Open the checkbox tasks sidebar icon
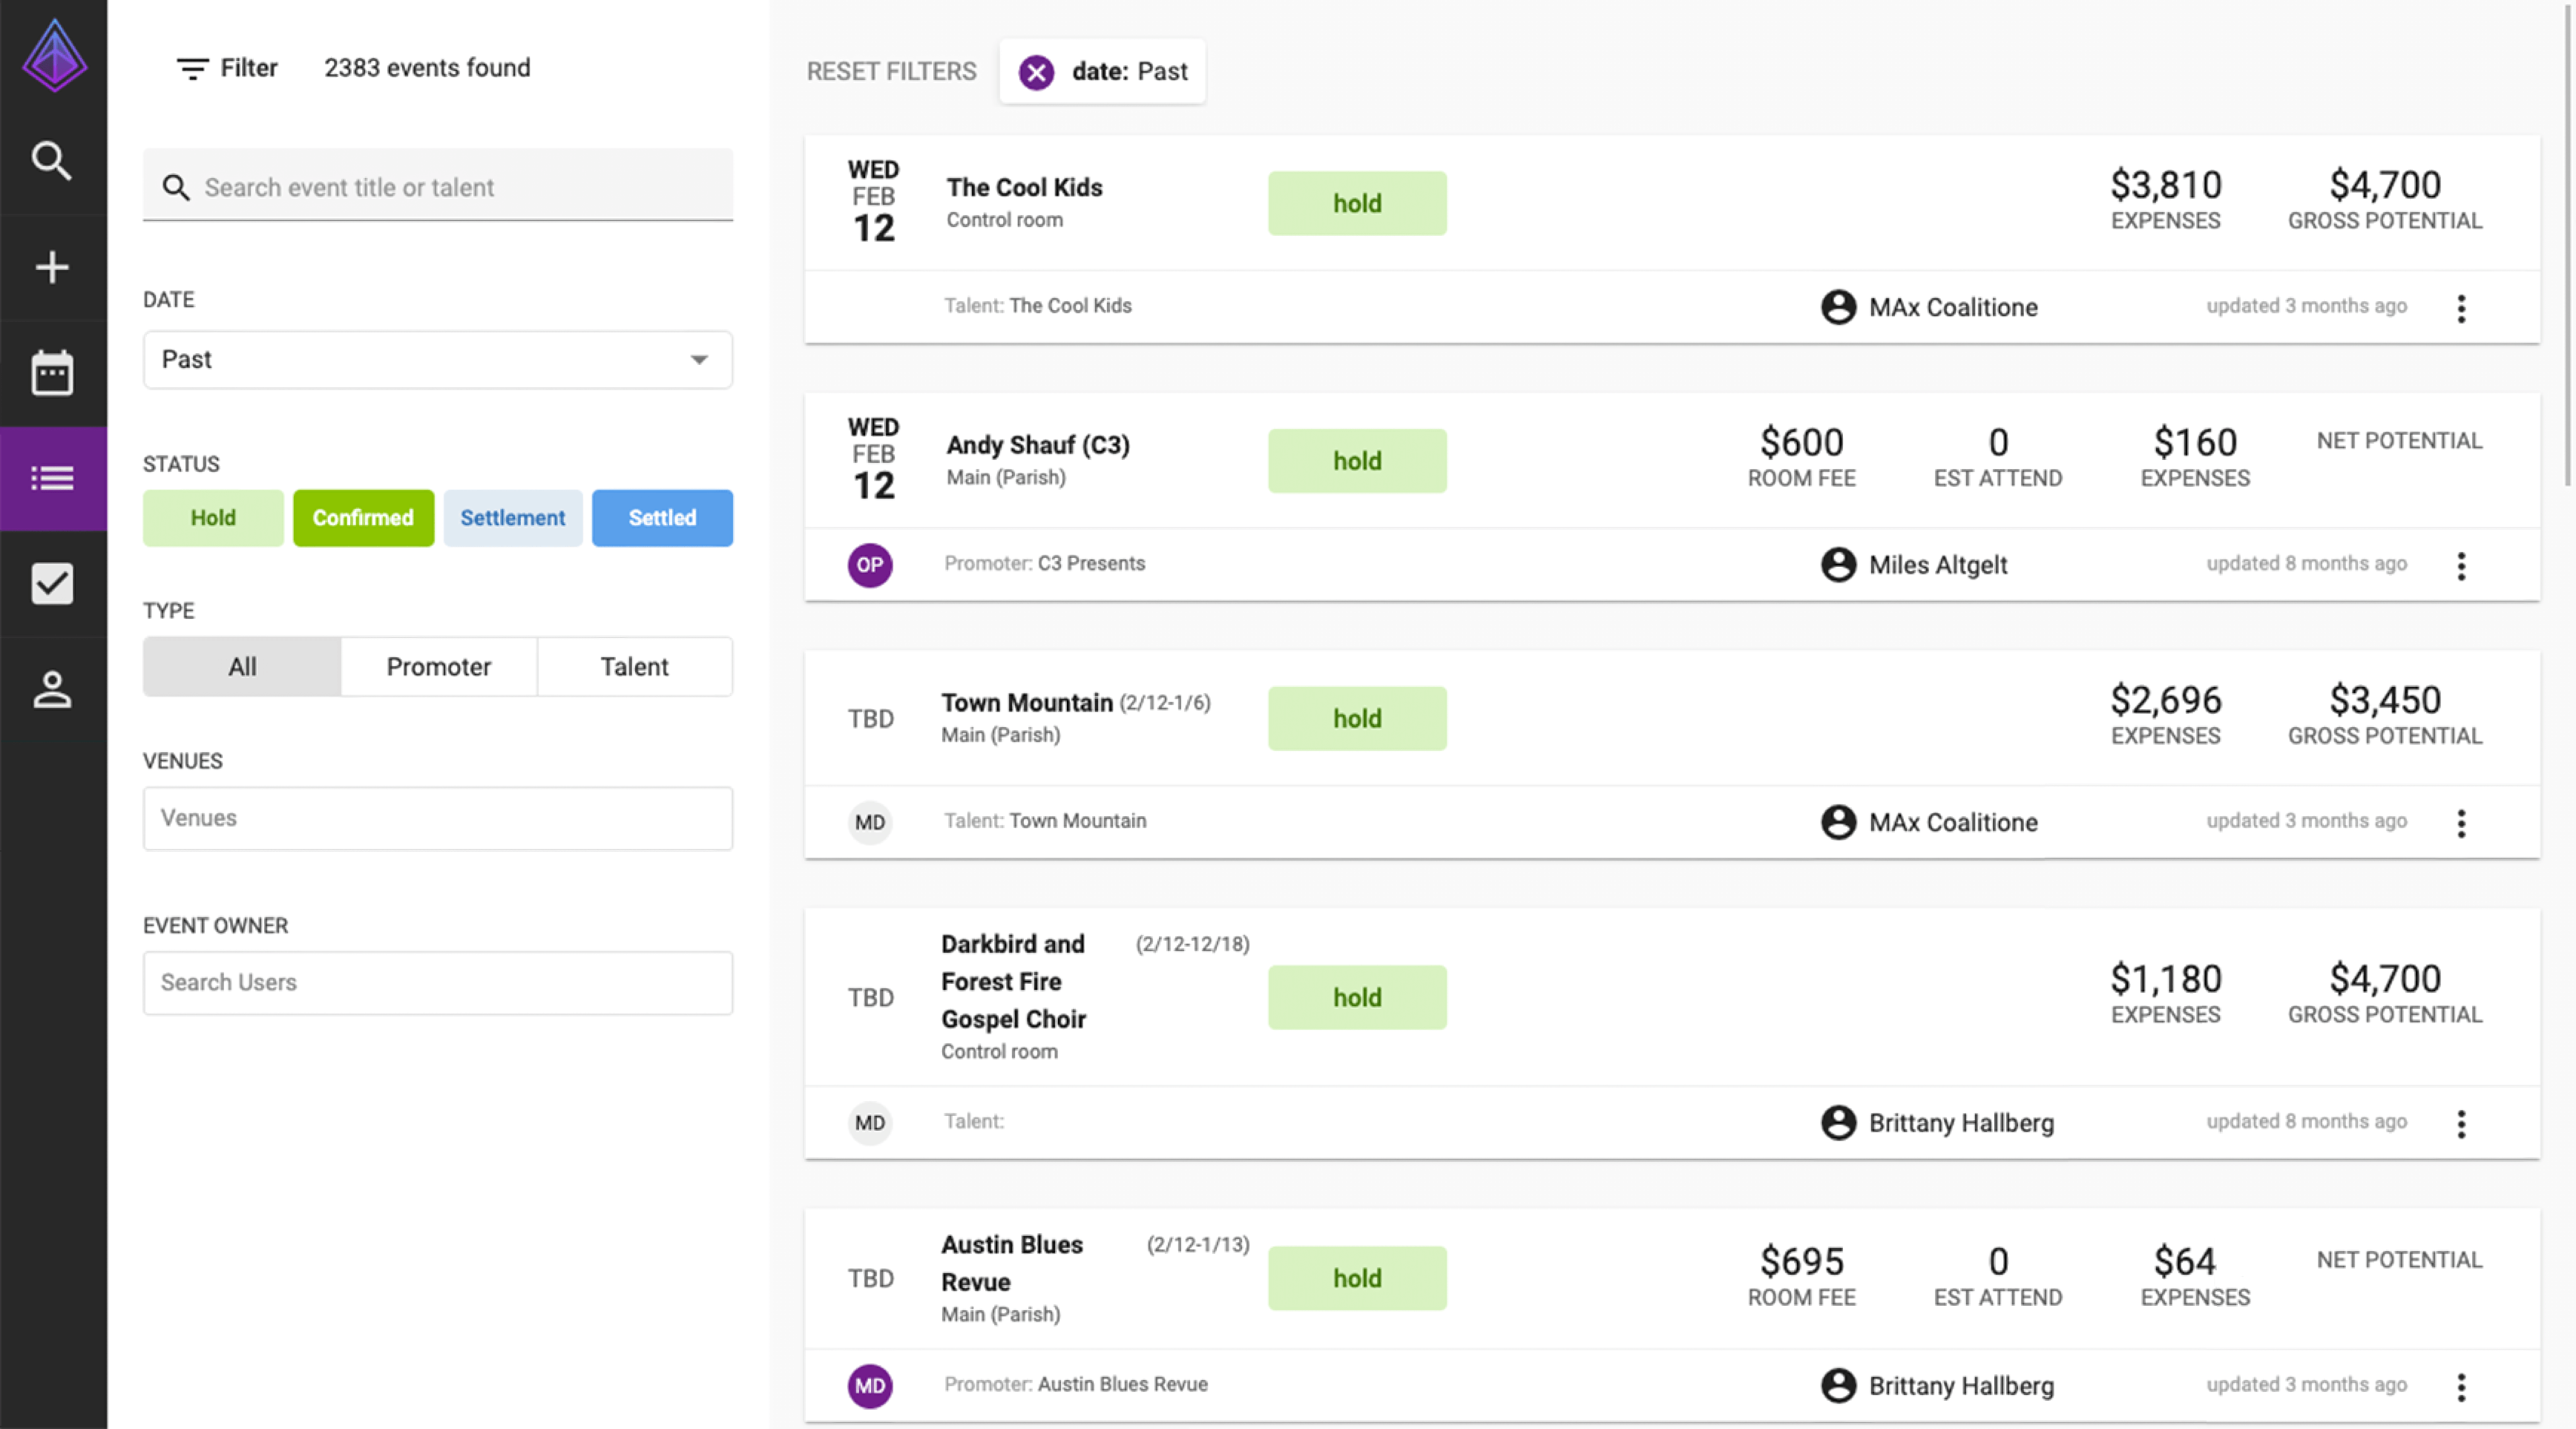Image resolution: width=2576 pixels, height=1429 pixels. click(52, 584)
